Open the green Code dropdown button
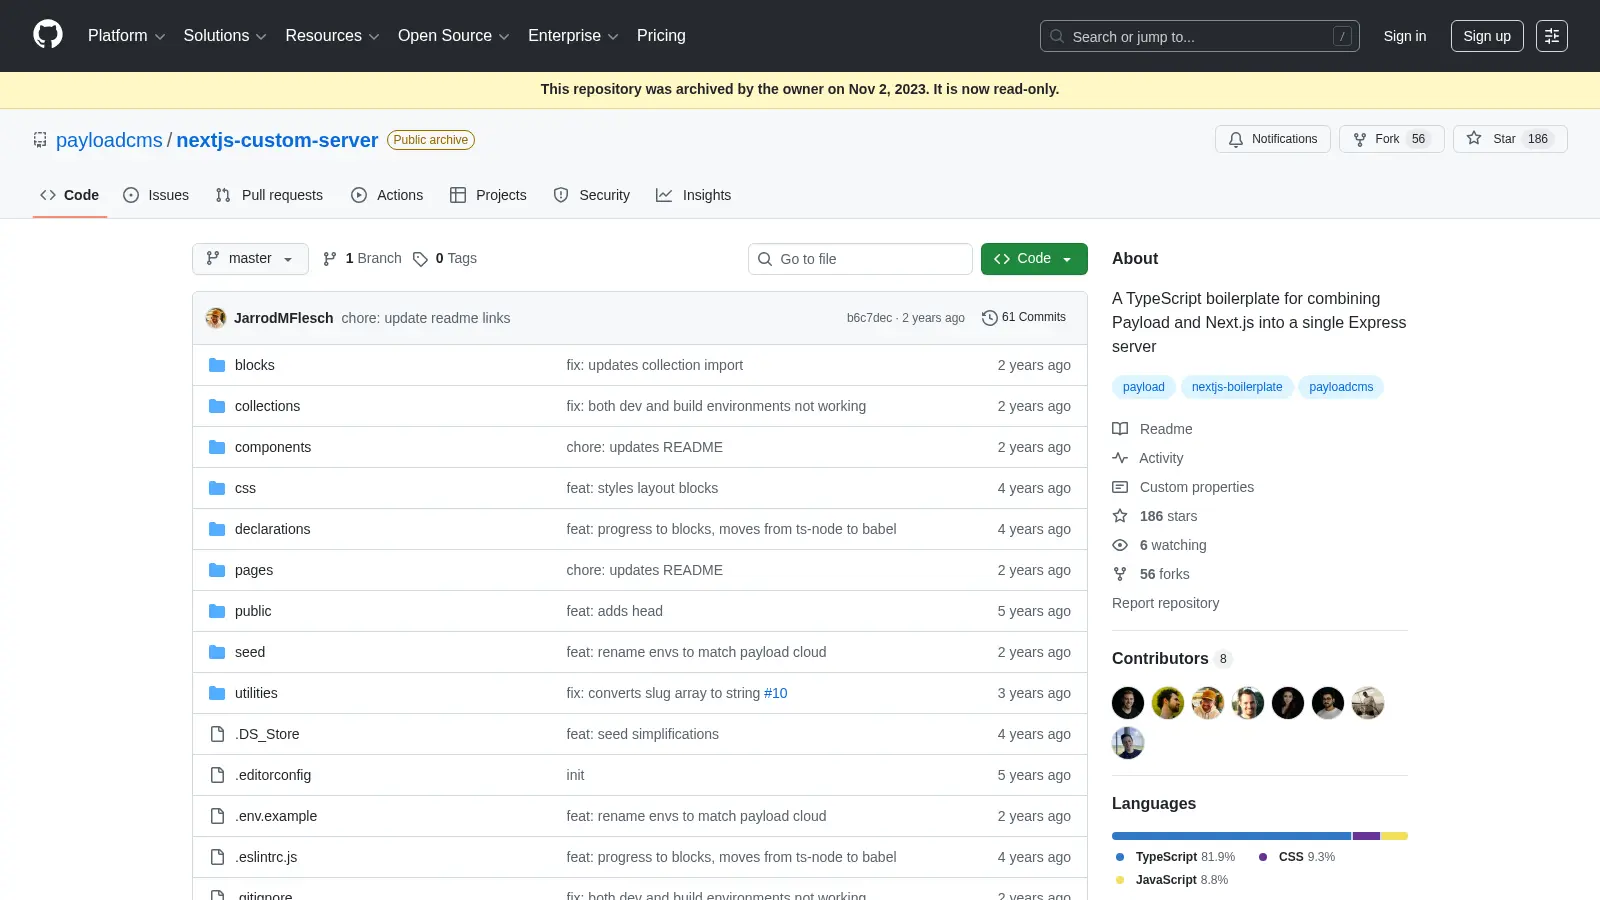This screenshot has width=1600, height=900. coord(1034,259)
